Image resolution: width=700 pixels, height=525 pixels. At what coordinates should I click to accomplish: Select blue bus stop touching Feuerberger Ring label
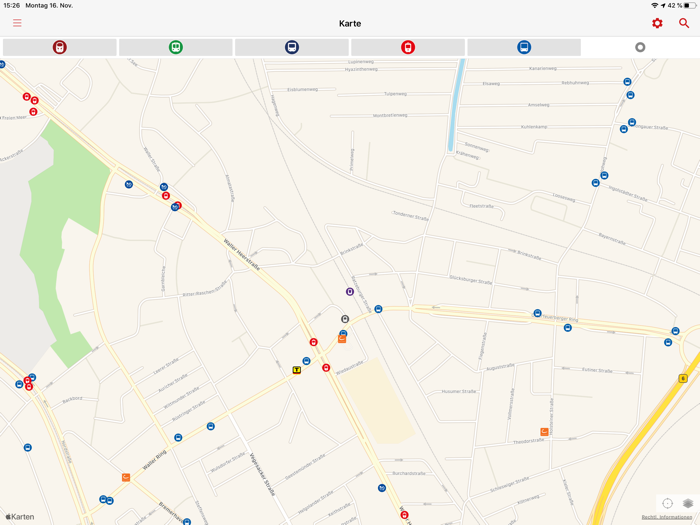coord(538,313)
